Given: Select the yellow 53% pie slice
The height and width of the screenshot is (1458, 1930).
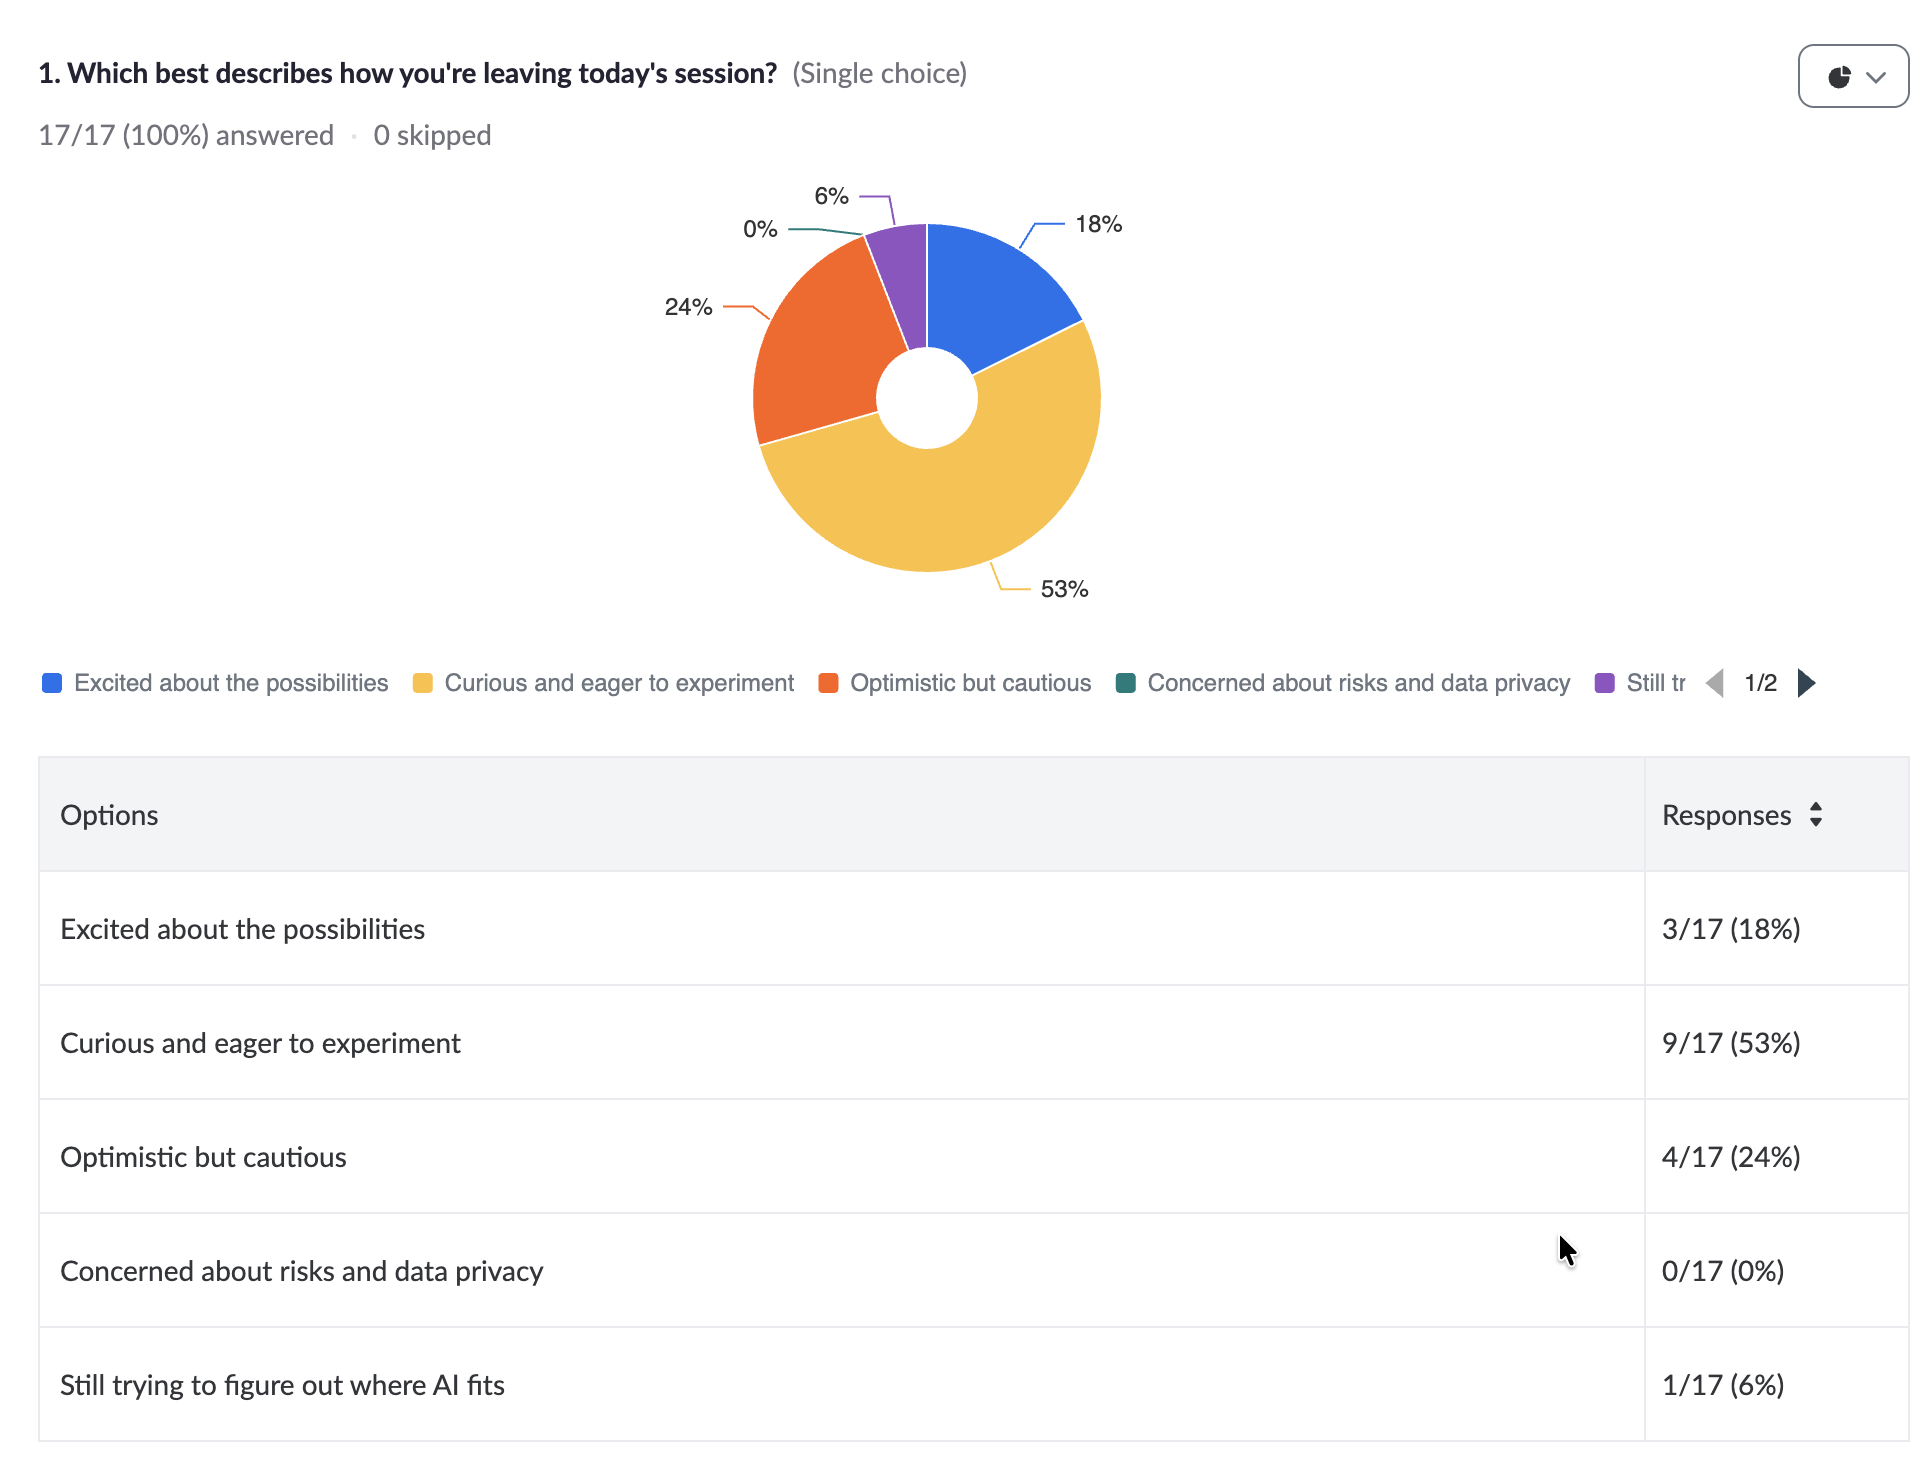Looking at the screenshot, I should point(960,490).
